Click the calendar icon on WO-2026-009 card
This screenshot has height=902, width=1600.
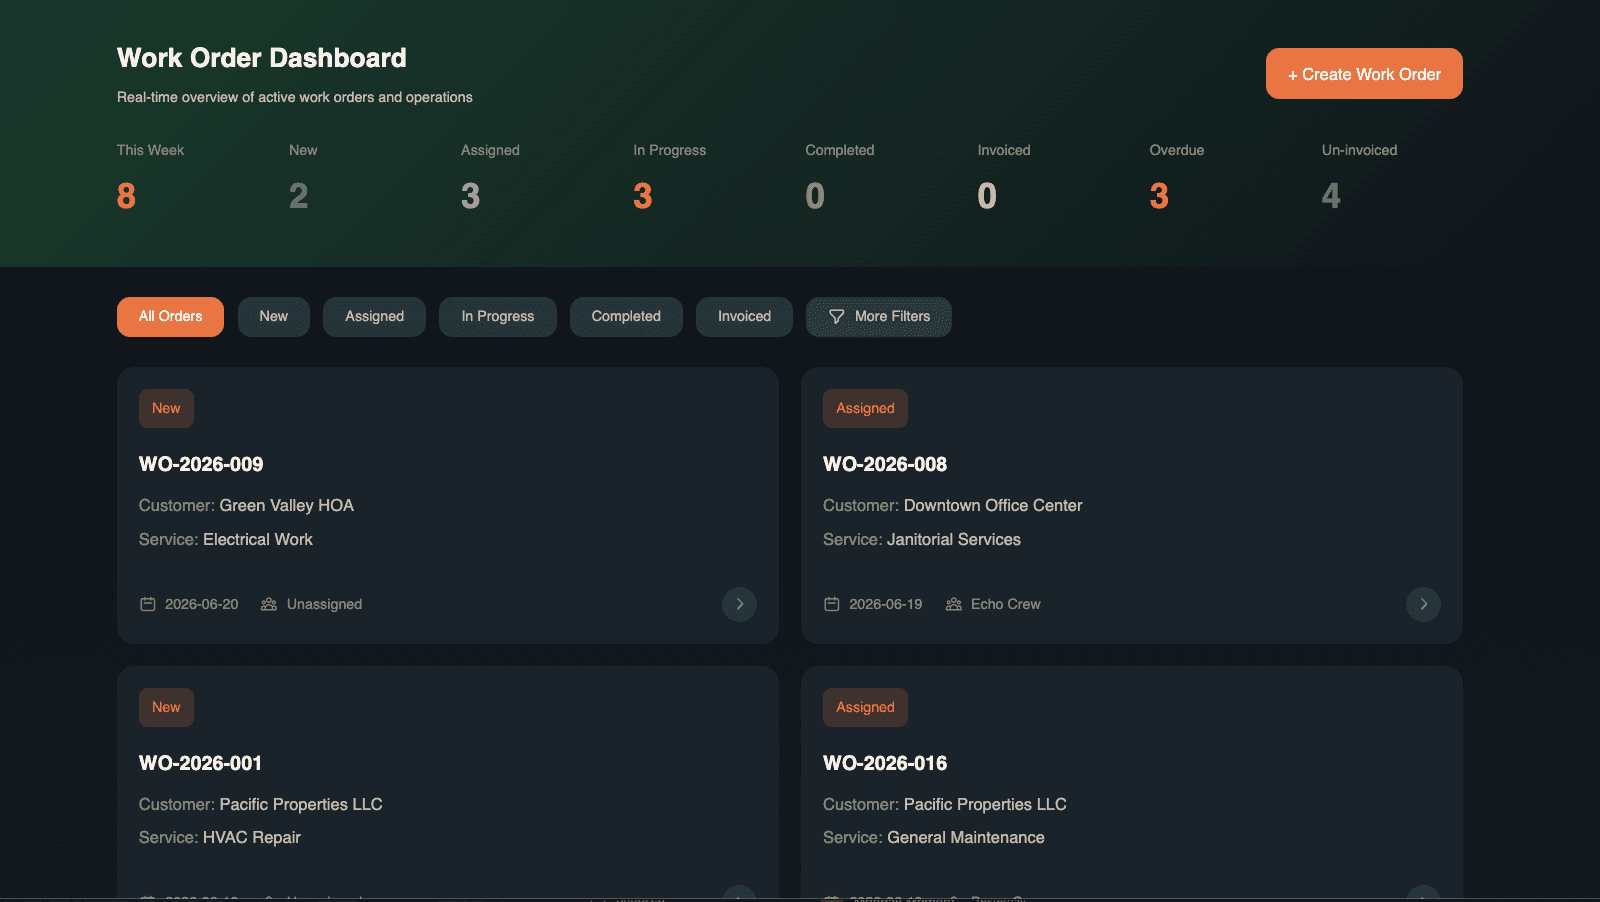point(147,604)
